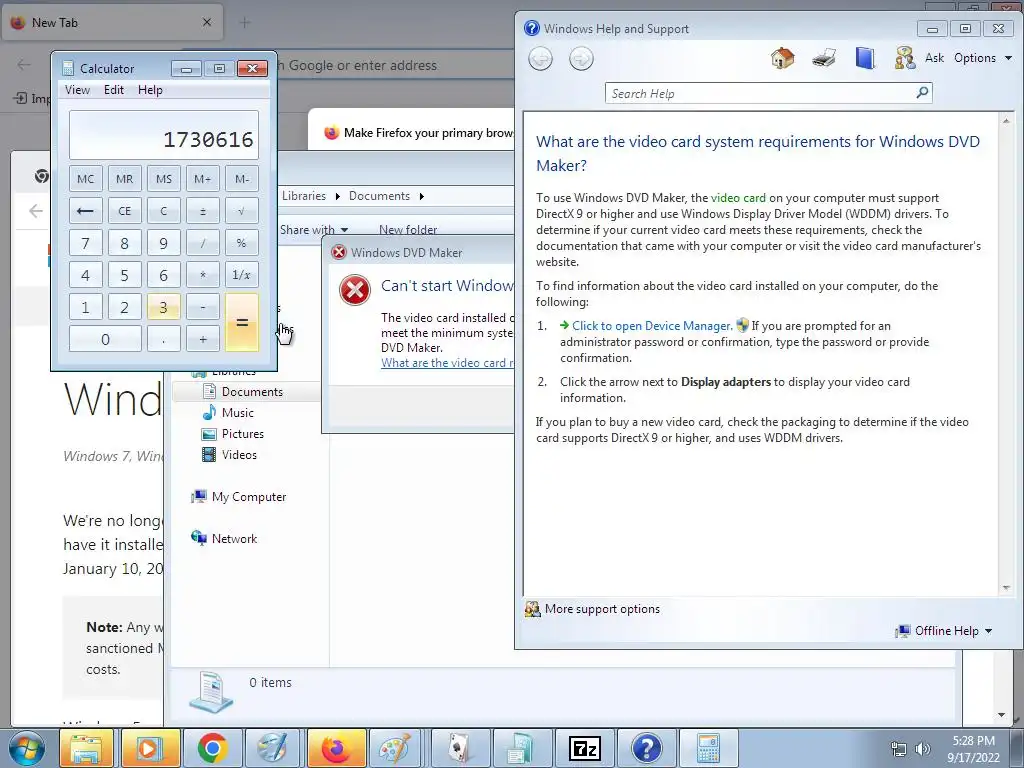The image size is (1024, 768).
Task: Open the Share with dropdown
Action: point(314,230)
